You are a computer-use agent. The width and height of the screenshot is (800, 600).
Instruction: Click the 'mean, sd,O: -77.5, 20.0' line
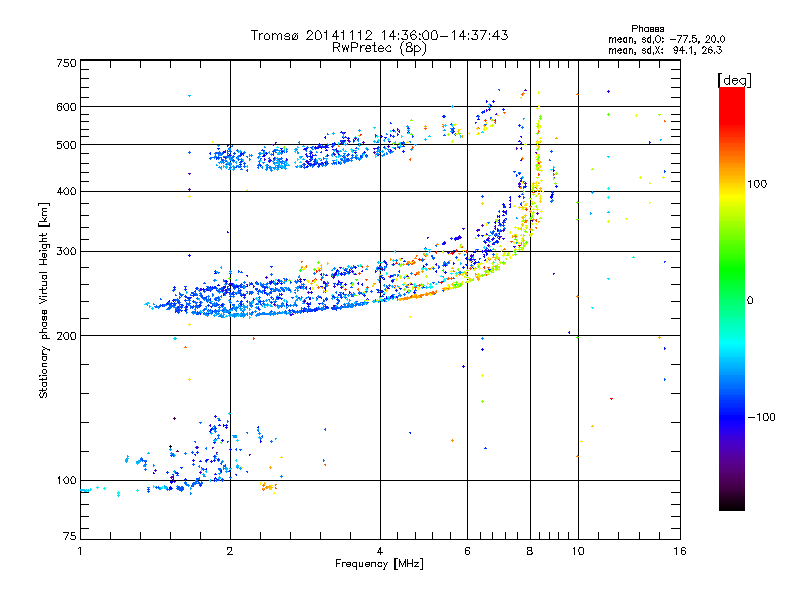666,39
